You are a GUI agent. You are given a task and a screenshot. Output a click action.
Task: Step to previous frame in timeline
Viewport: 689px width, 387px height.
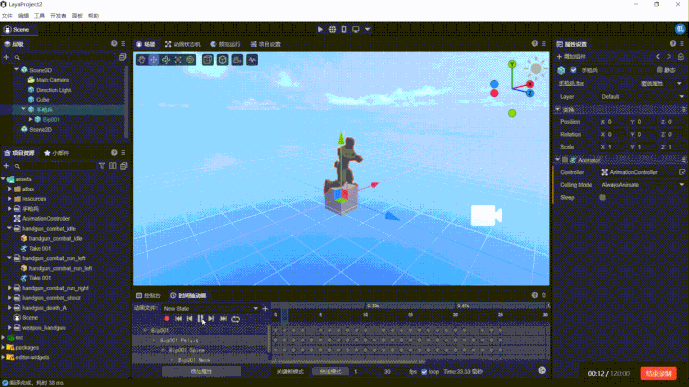[x=189, y=318]
